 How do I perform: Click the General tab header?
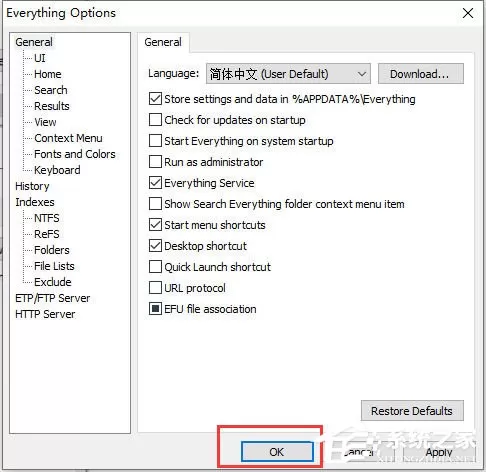(163, 42)
